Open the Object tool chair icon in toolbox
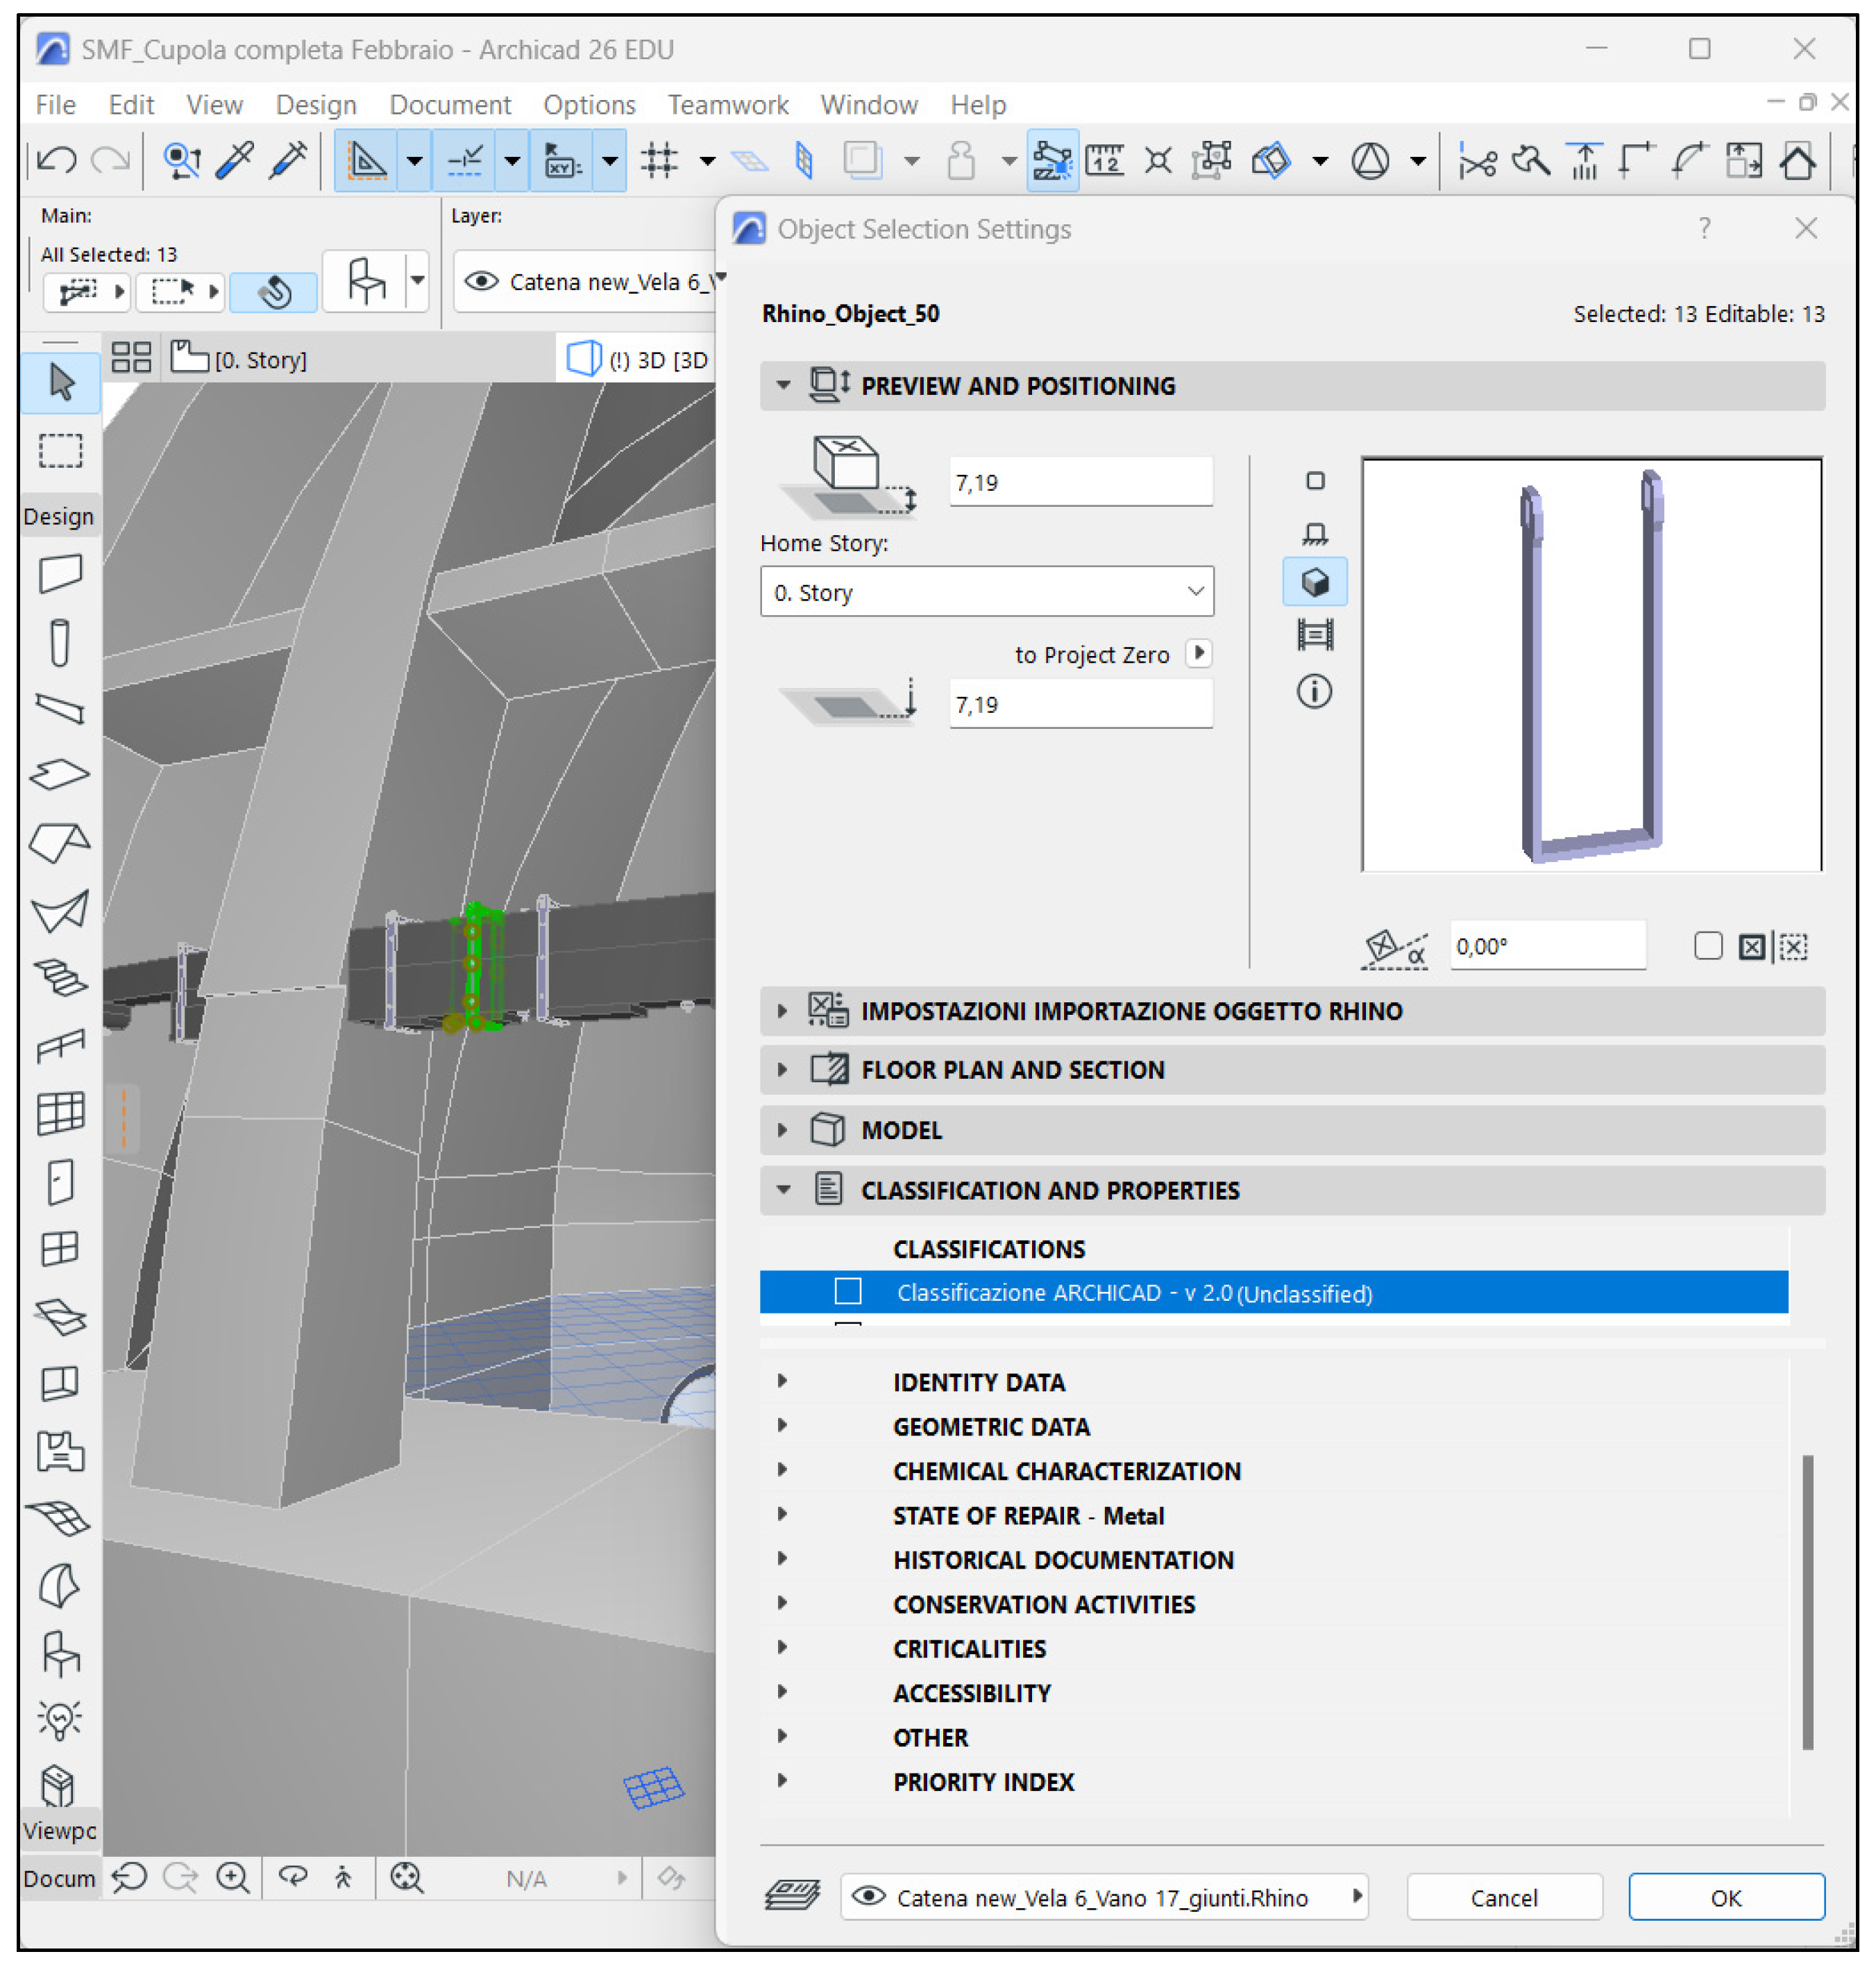This screenshot has height=1970, width=1876. click(x=61, y=1653)
